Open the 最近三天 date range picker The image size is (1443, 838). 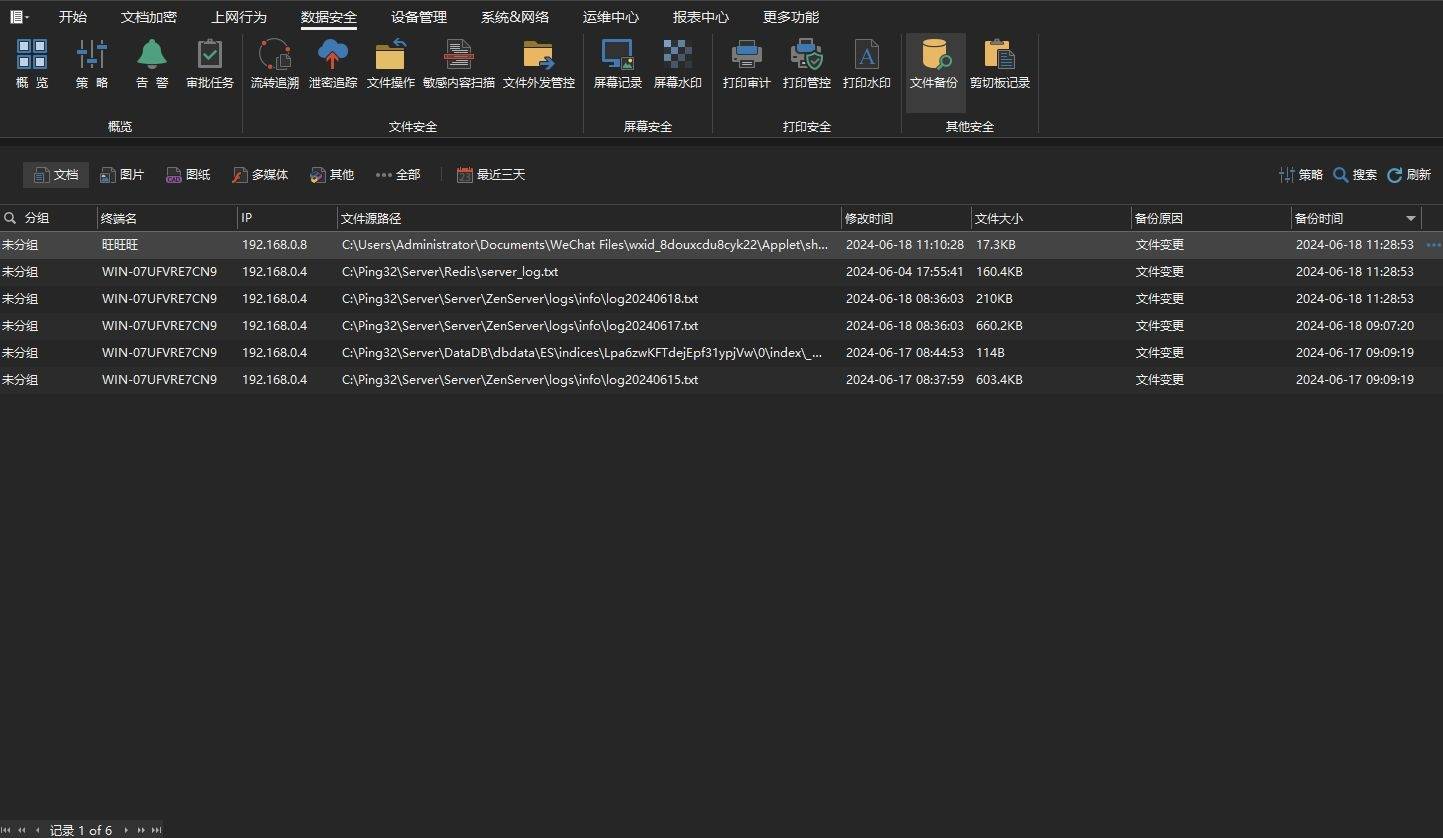(x=491, y=175)
